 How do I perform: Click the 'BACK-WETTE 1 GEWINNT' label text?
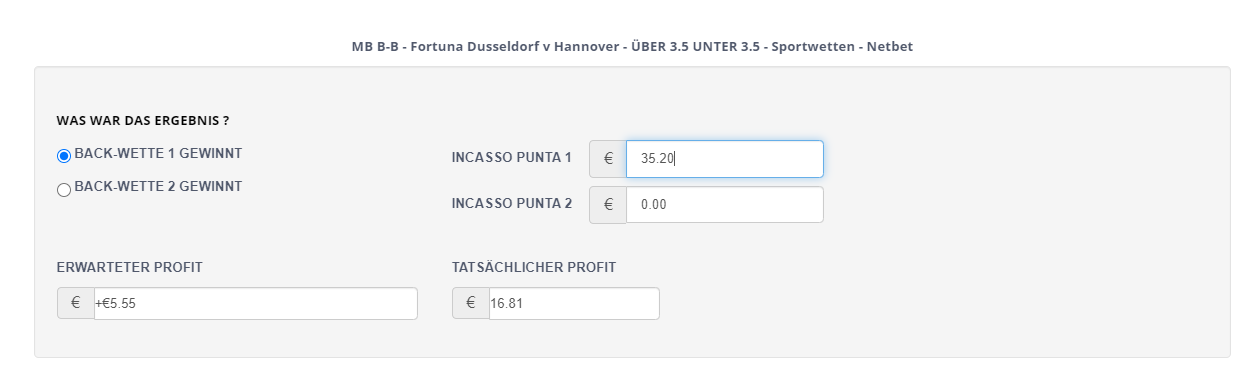tap(158, 153)
